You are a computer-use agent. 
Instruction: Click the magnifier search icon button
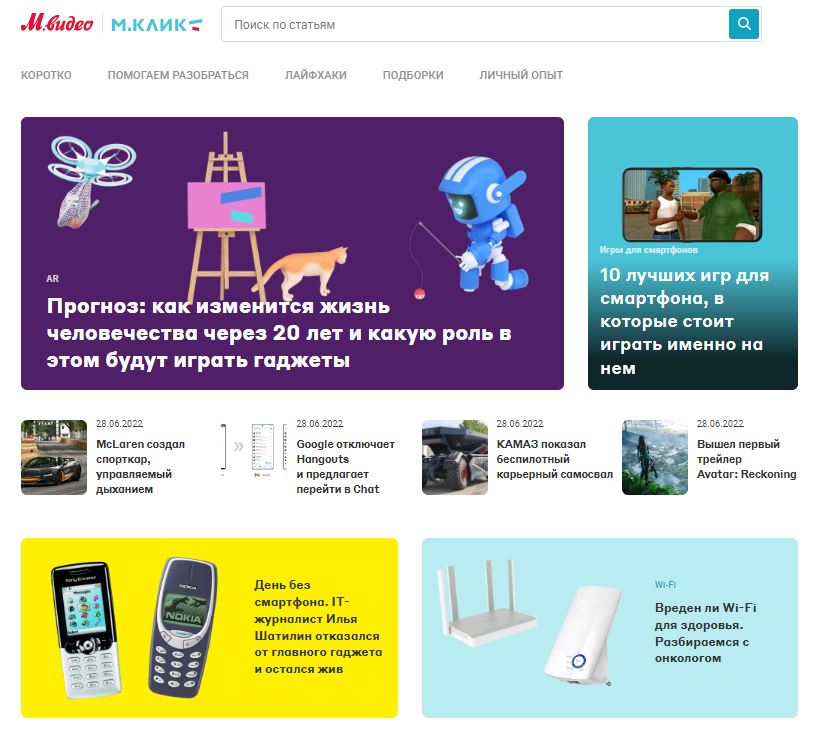(x=744, y=24)
